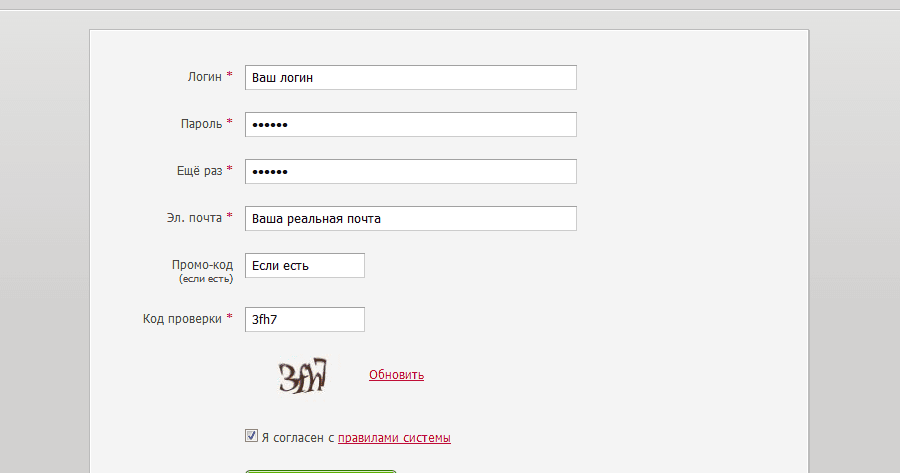The width and height of the screenshot is (900, 473).
Task: Click the (если есть) hint under Промо-код
Action: (206, 279)
